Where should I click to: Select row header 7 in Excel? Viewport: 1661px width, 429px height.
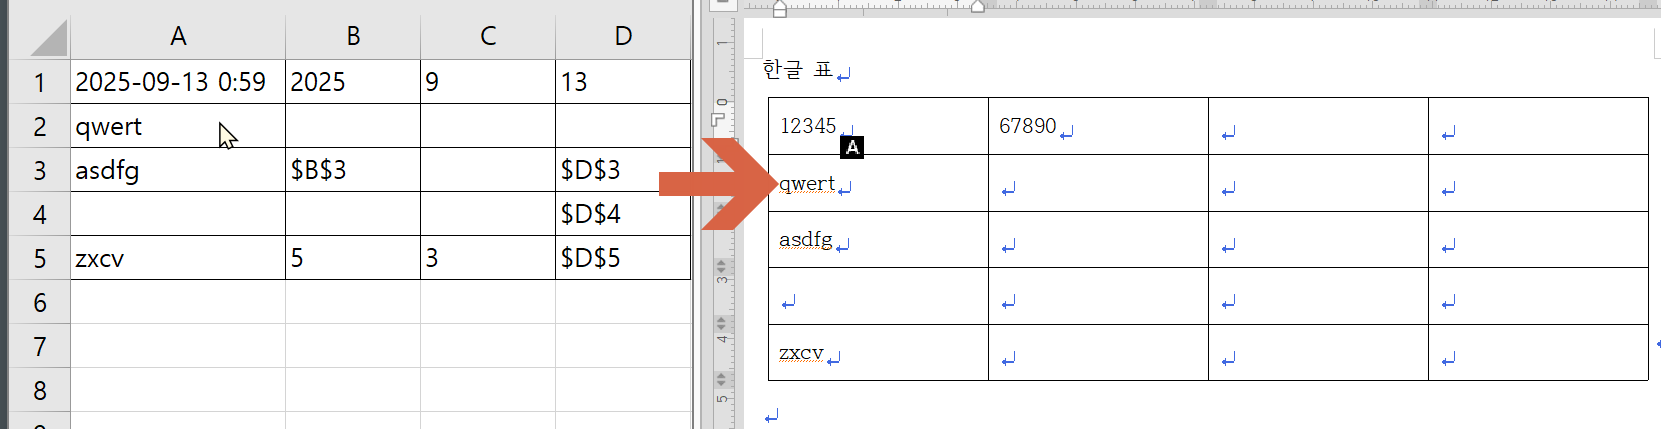tap(40, 346)
